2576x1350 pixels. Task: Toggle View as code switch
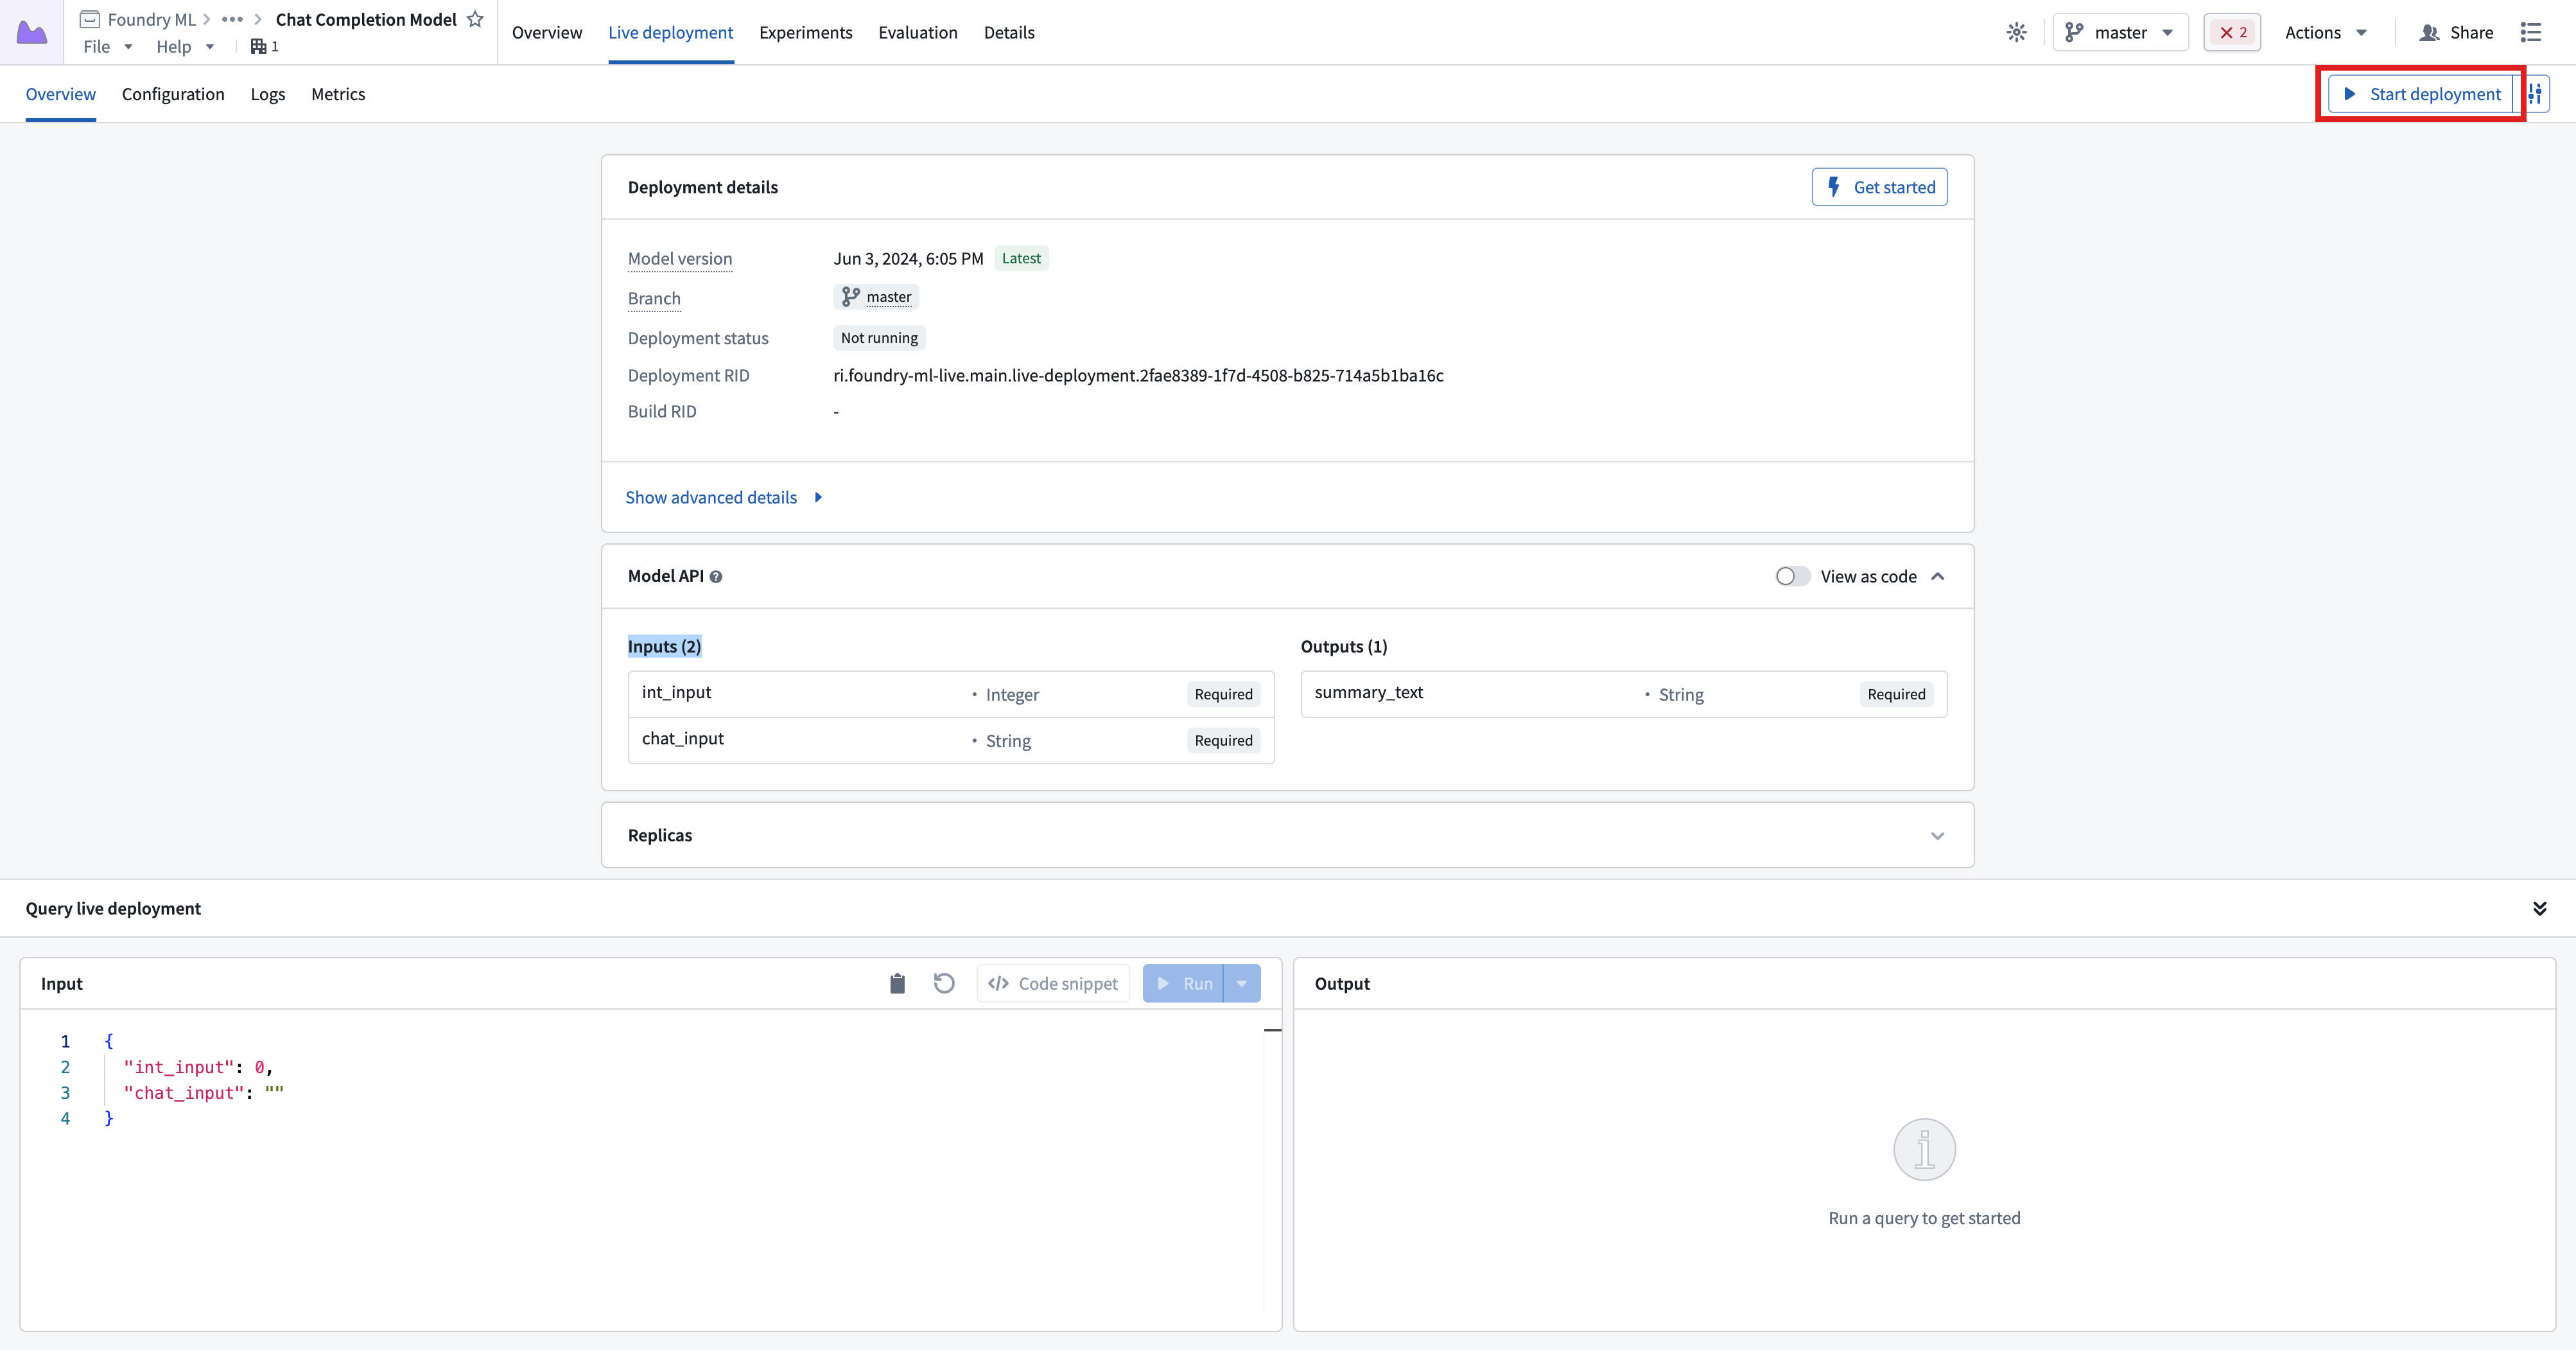(x=1792, y=576)
